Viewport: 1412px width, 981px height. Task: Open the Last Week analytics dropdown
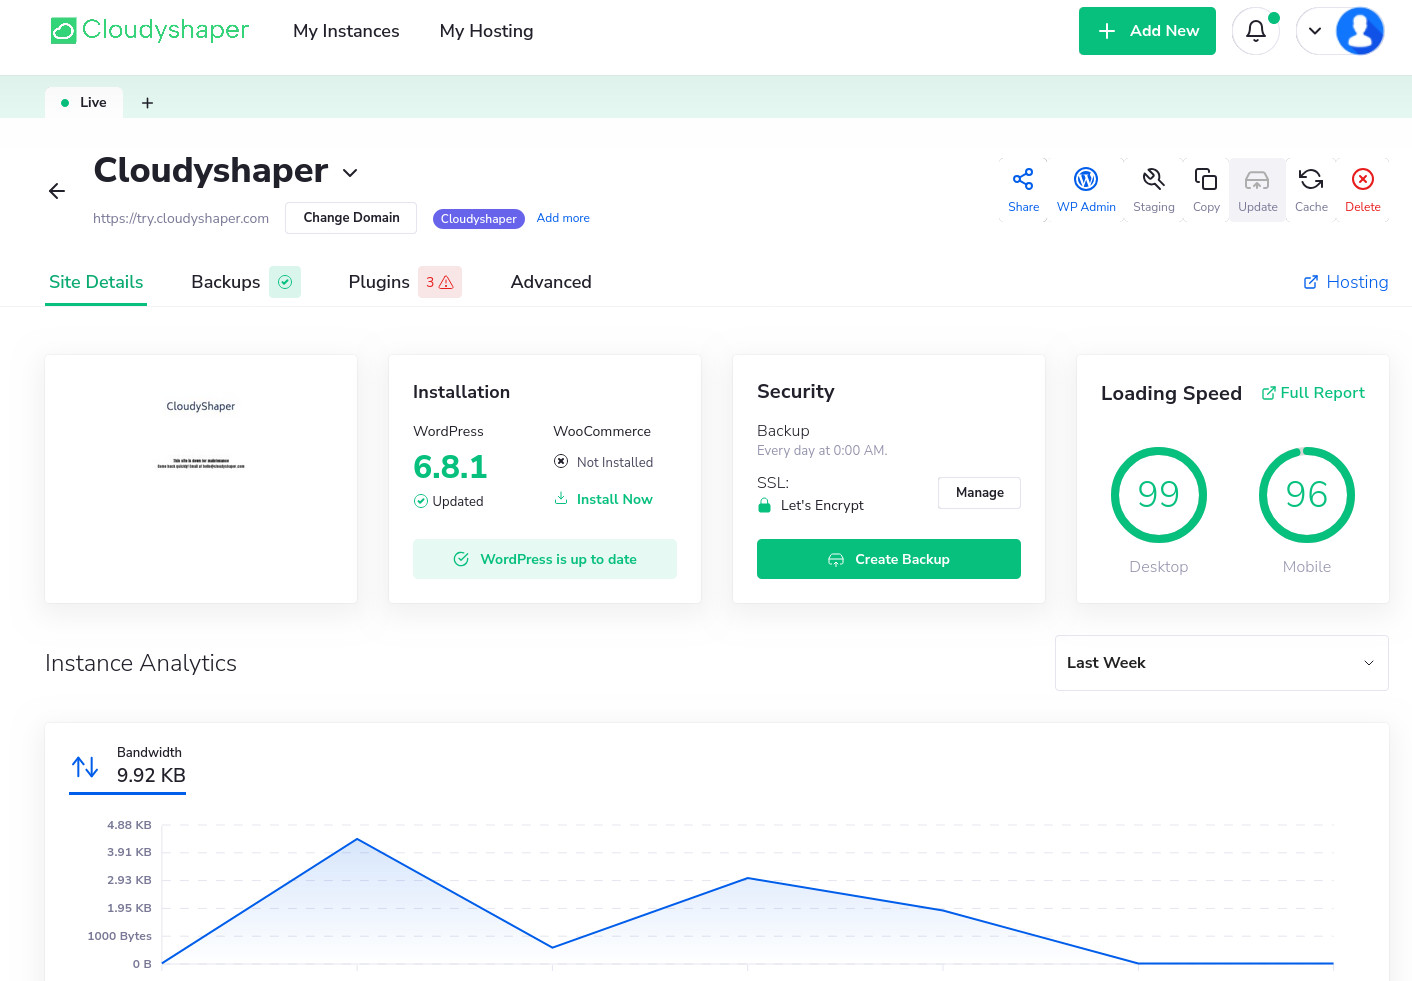click(x=1221, y=662)
